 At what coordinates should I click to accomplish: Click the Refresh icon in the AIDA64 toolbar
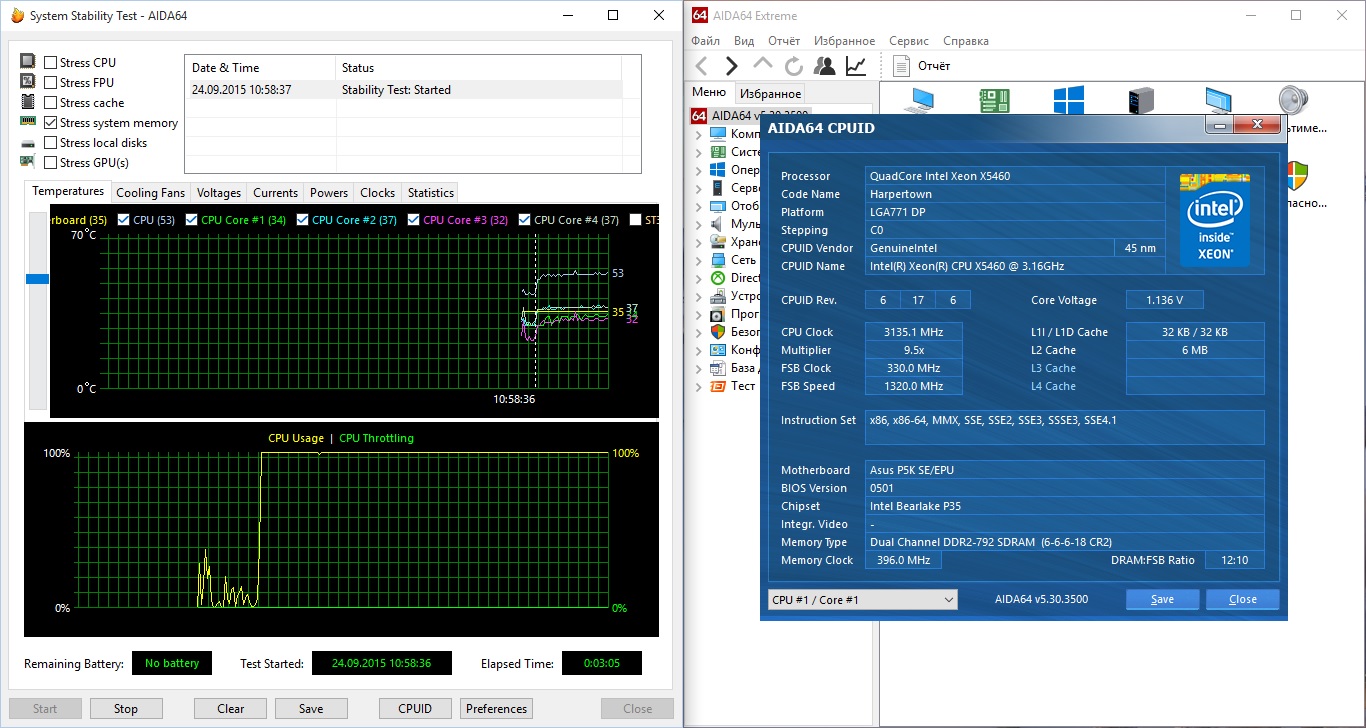tap(794, 66)
